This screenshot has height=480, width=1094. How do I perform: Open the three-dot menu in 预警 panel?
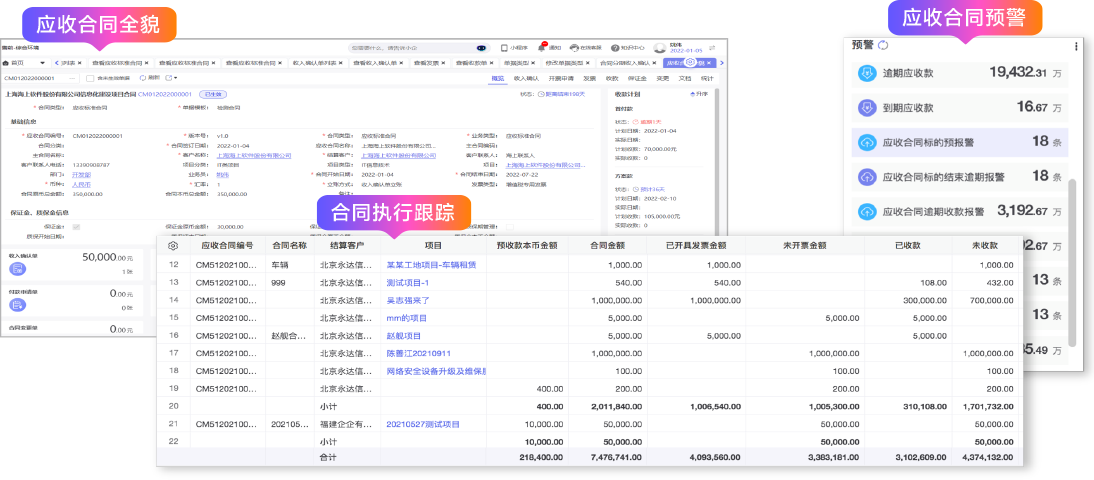pos(1076,46)
